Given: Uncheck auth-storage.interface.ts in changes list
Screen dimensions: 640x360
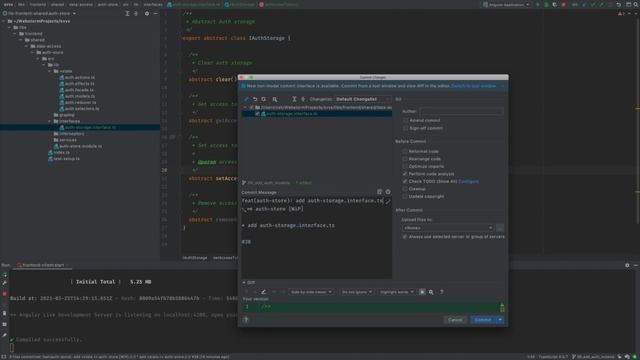Looking at the screenshot, I should 257,114.
